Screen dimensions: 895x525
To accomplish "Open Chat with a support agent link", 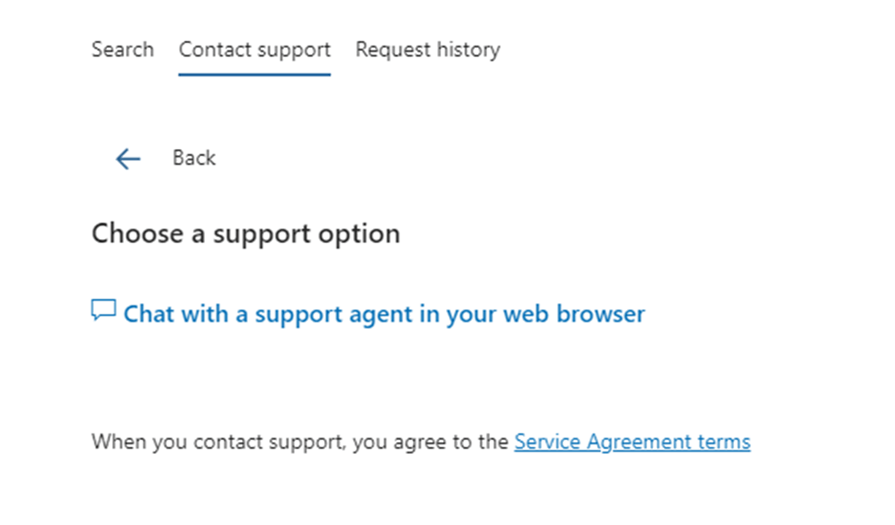I will pyautogui.click(x=384, y=314).
